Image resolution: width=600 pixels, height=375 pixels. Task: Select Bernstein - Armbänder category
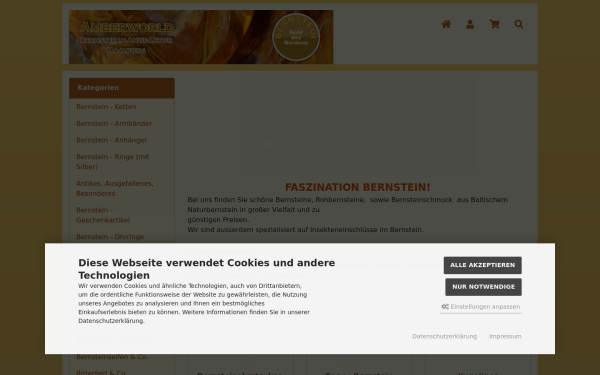tap(114, 124)
